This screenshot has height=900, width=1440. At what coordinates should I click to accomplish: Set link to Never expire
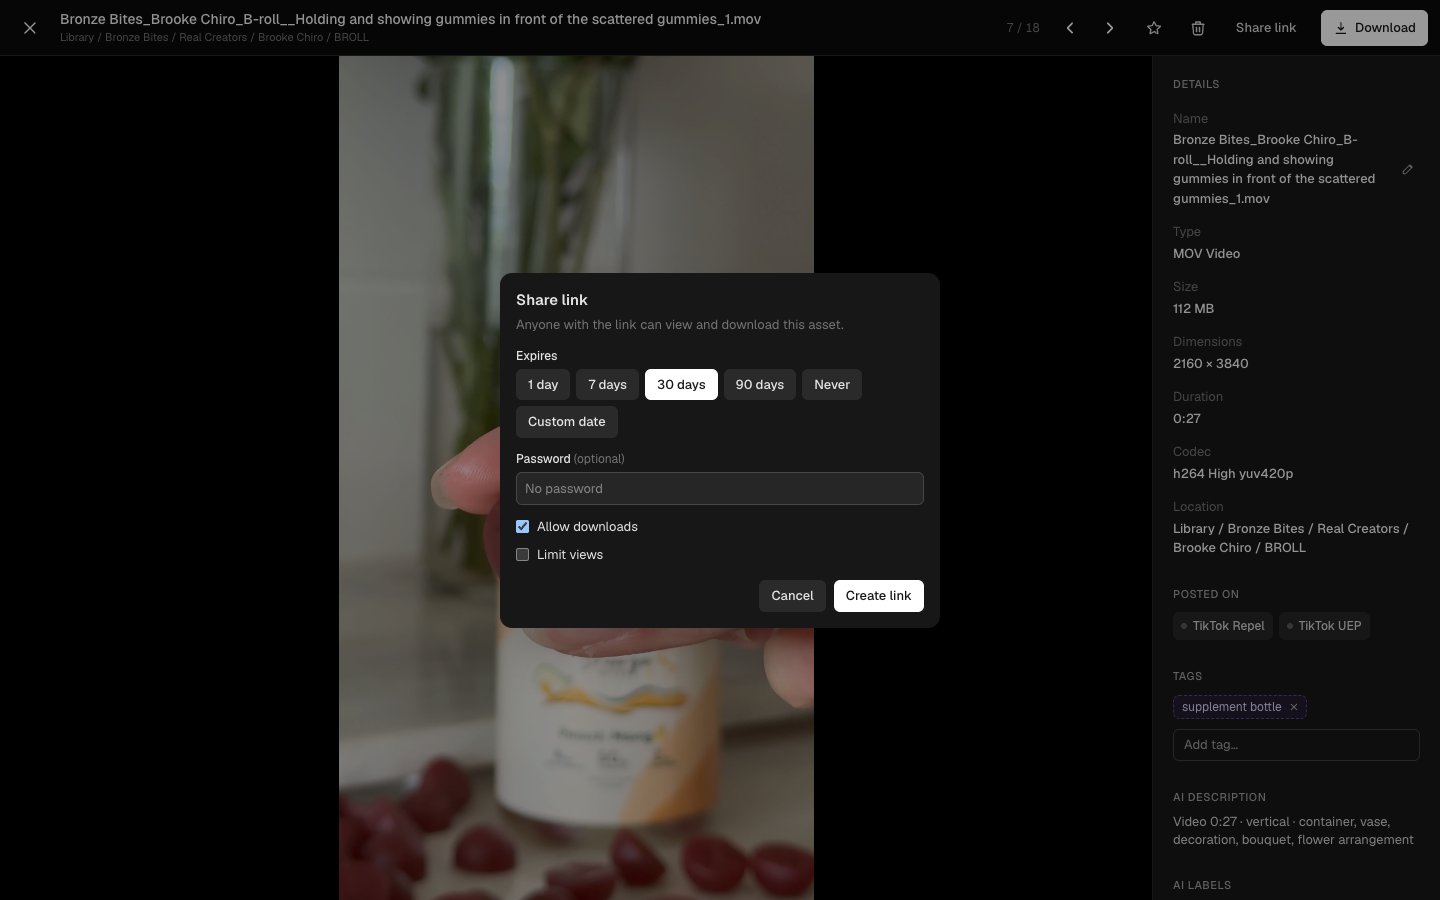point(832,385)
